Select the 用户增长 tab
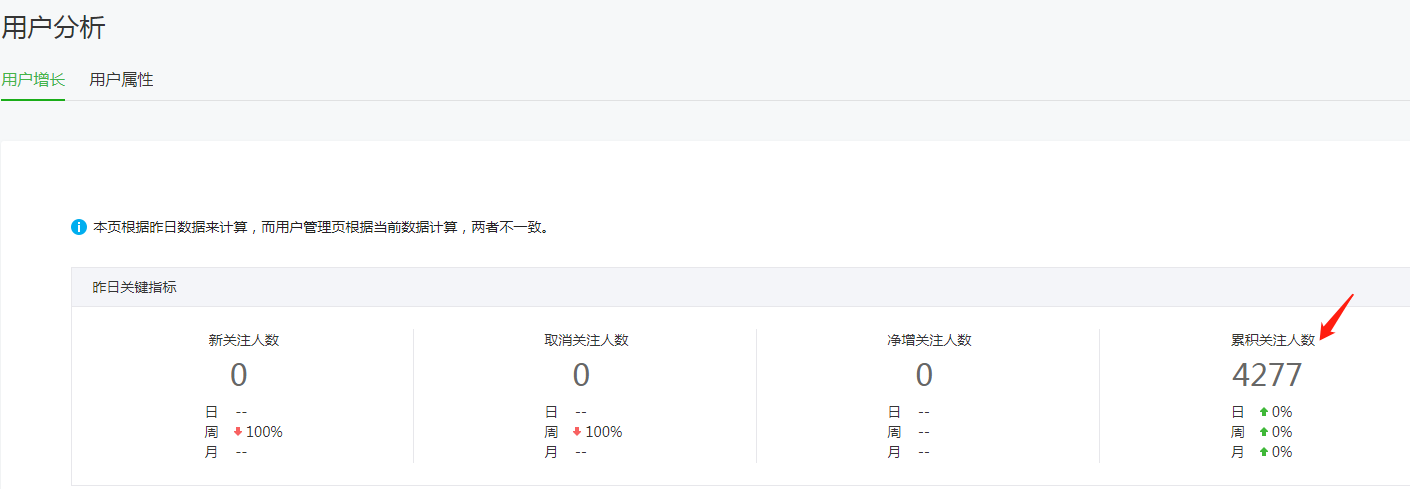 point(33,80)
